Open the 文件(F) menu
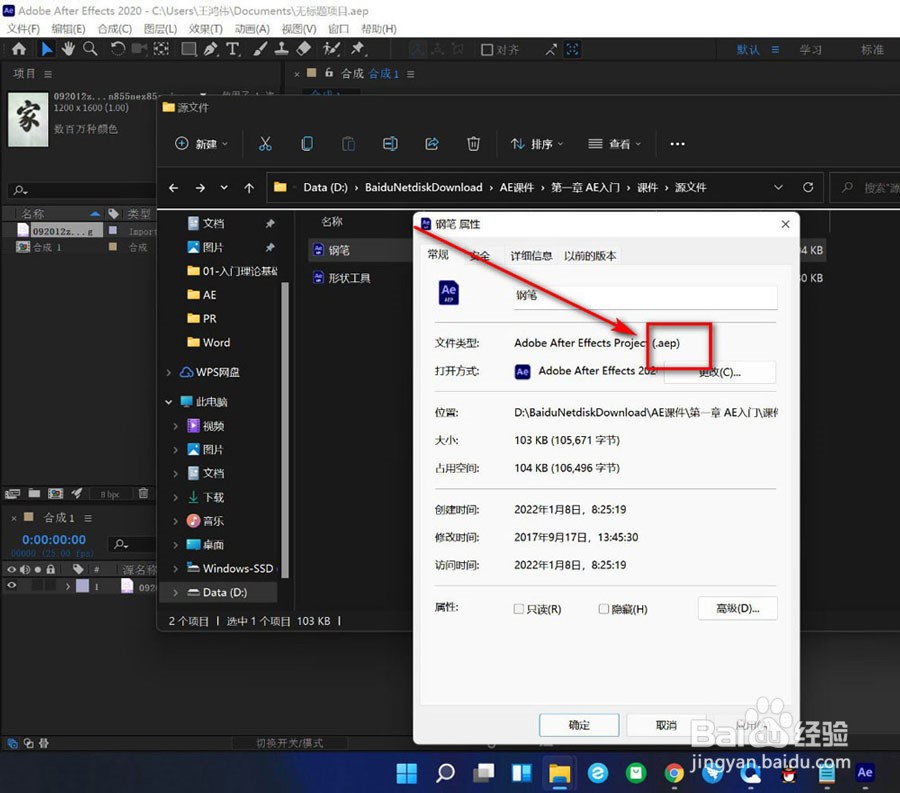900x793 pixels. pyautogui.click(x=23, y=29)
